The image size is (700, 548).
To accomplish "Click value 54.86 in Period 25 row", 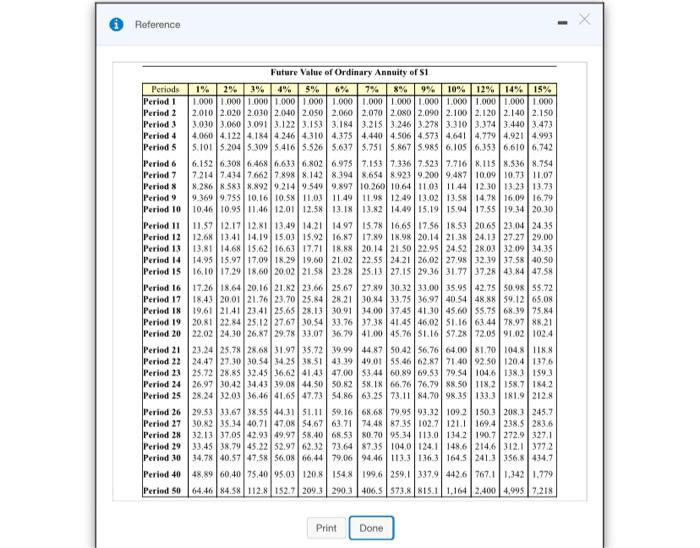I will (x=342, y=395).
